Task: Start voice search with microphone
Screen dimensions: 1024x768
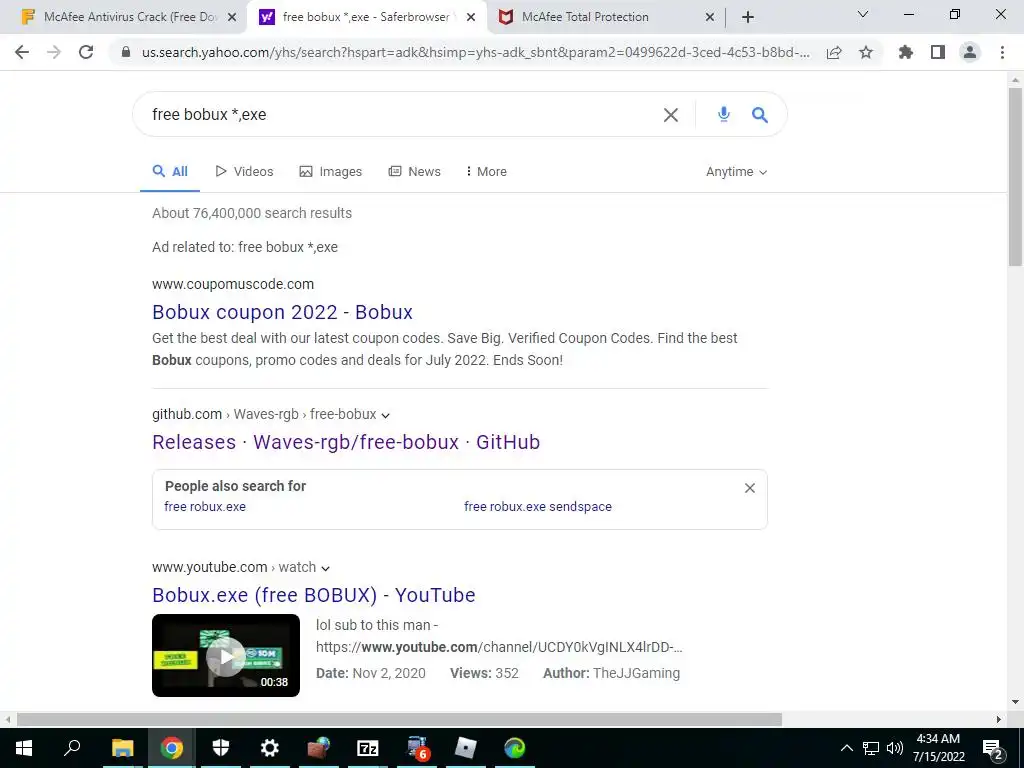Action: (x=724, y=114)
